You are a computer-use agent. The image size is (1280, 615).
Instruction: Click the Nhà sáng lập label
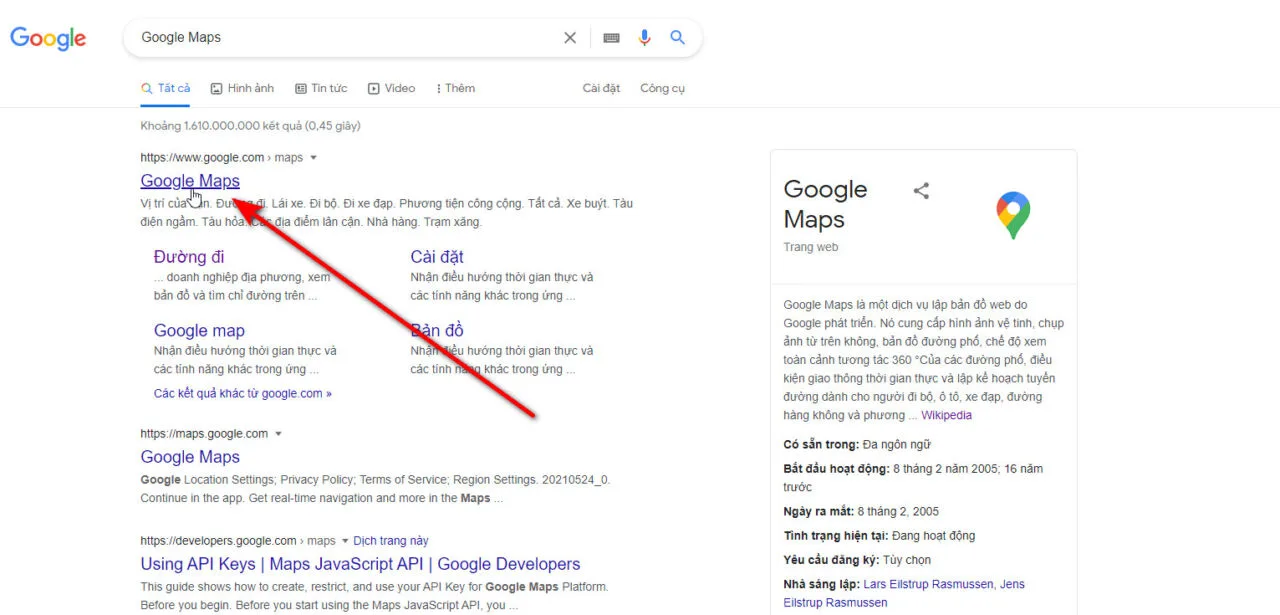coord(822,584)
